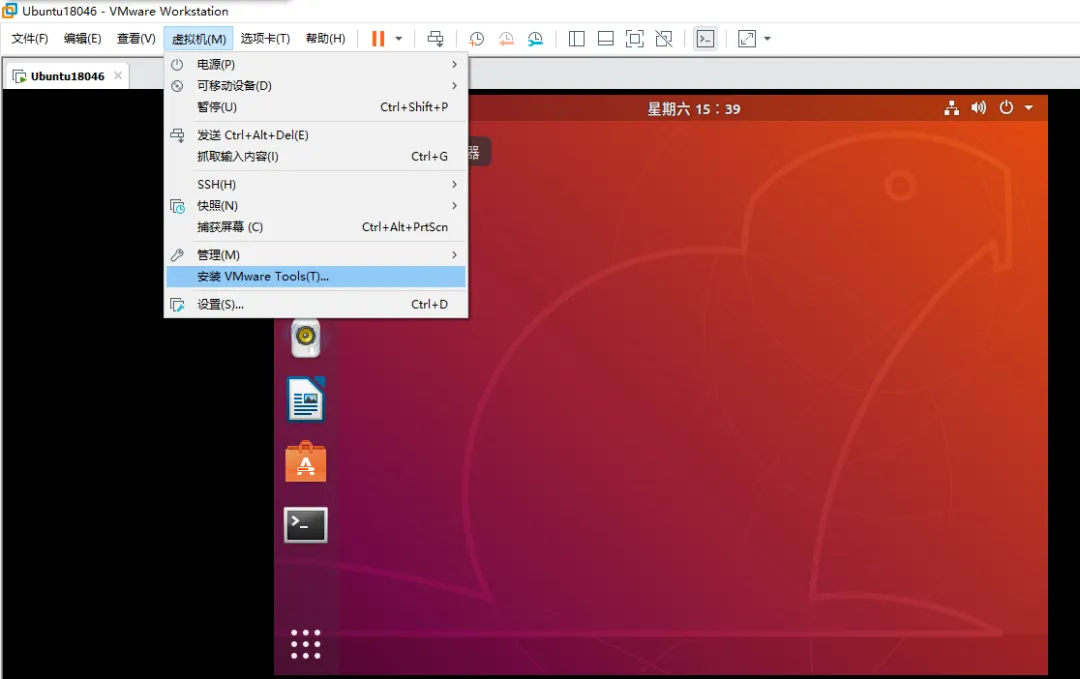
Task: Enter full screen mode icon
Action: pyautogui.click(x=634, y=39)
